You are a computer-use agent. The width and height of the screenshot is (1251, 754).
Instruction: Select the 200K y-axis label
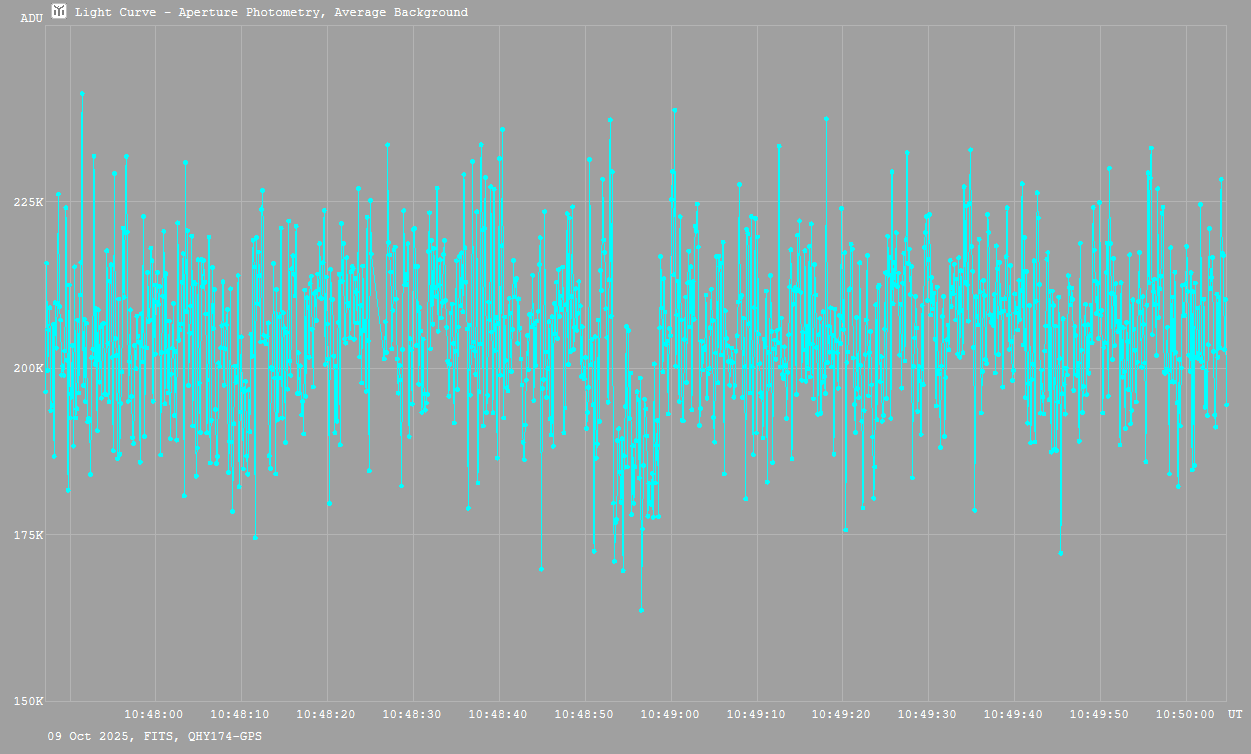coord(27,368)
